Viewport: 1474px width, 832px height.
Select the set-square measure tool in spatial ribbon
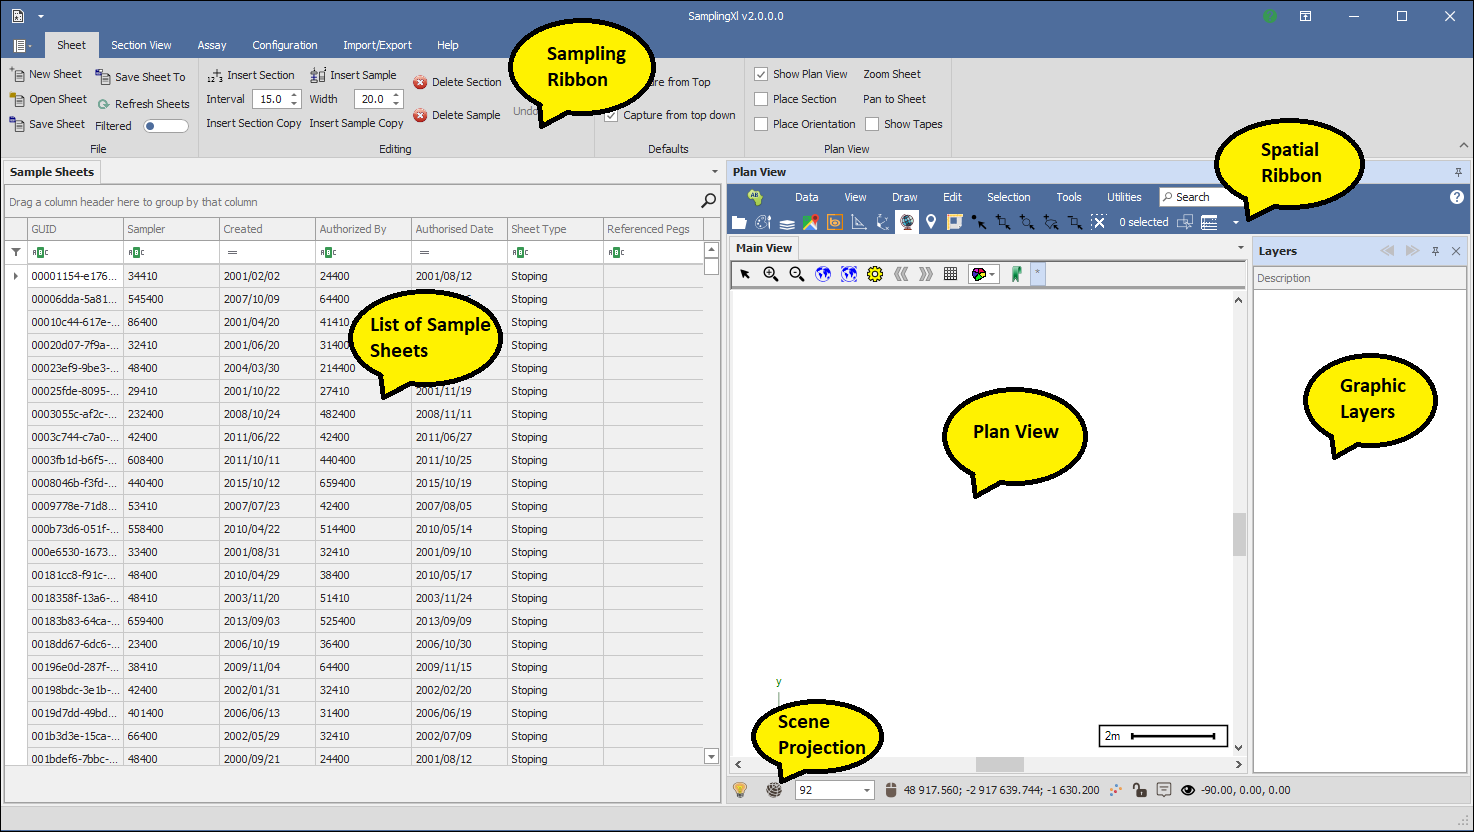point(859,222)
